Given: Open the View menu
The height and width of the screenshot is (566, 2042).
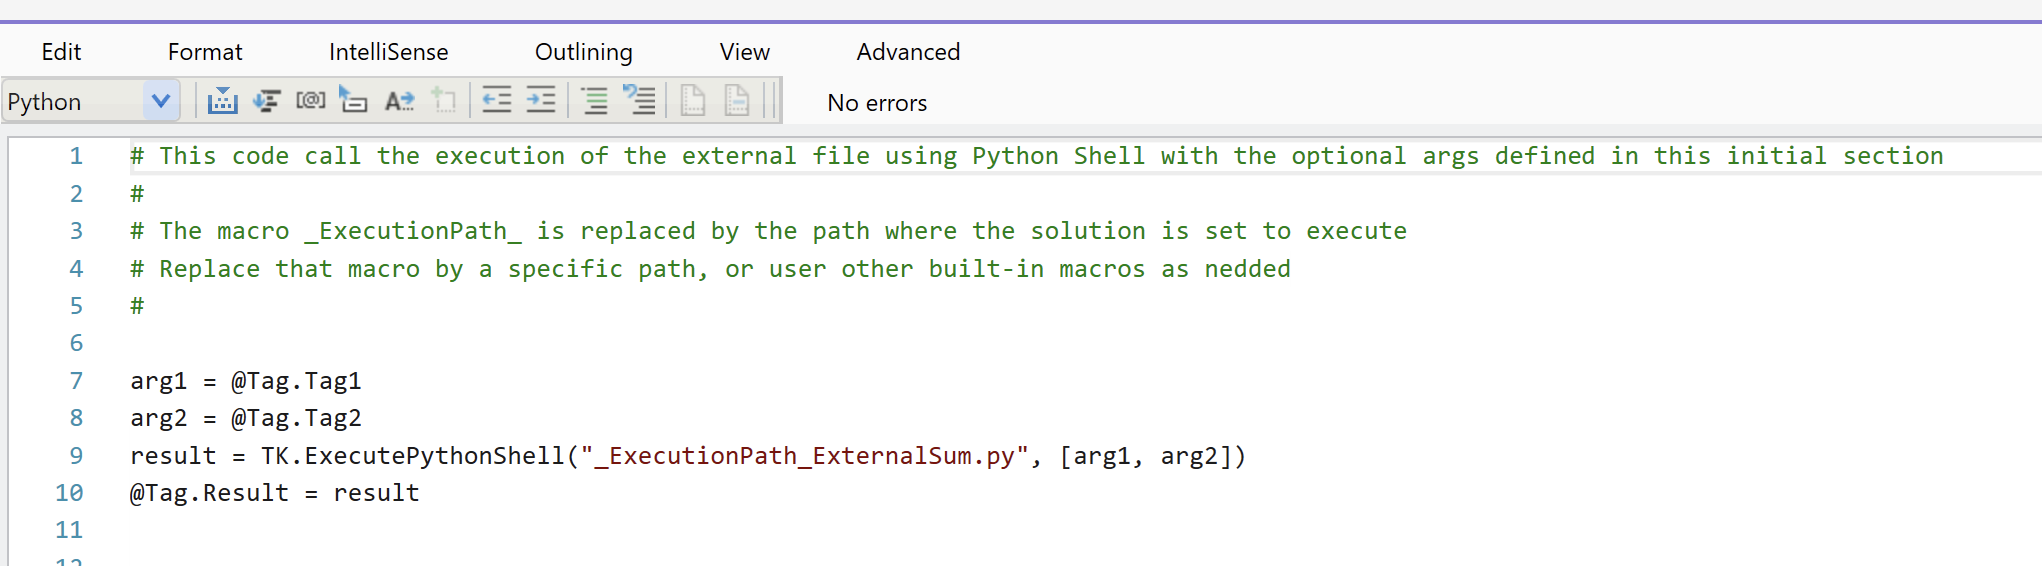Looking at the screenshot, I should coord(745,52).
